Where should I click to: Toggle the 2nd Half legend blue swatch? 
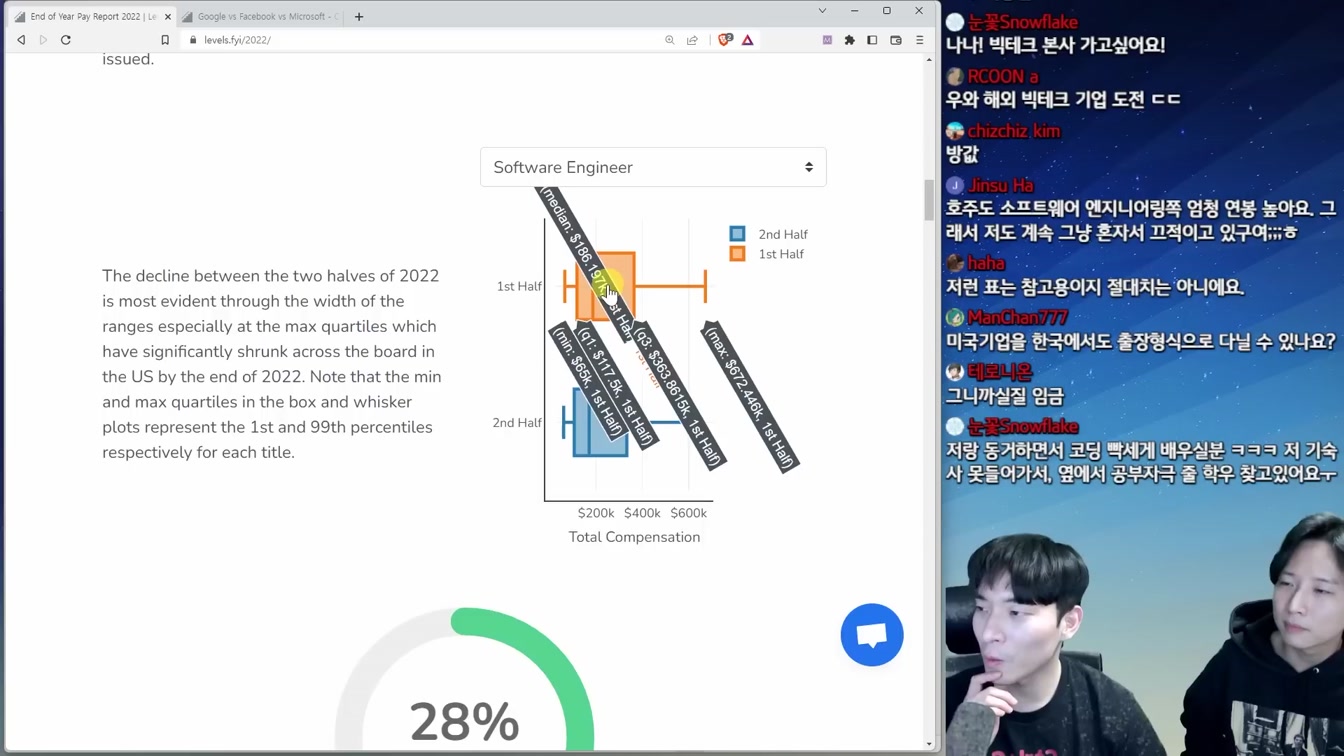point(737,234)
